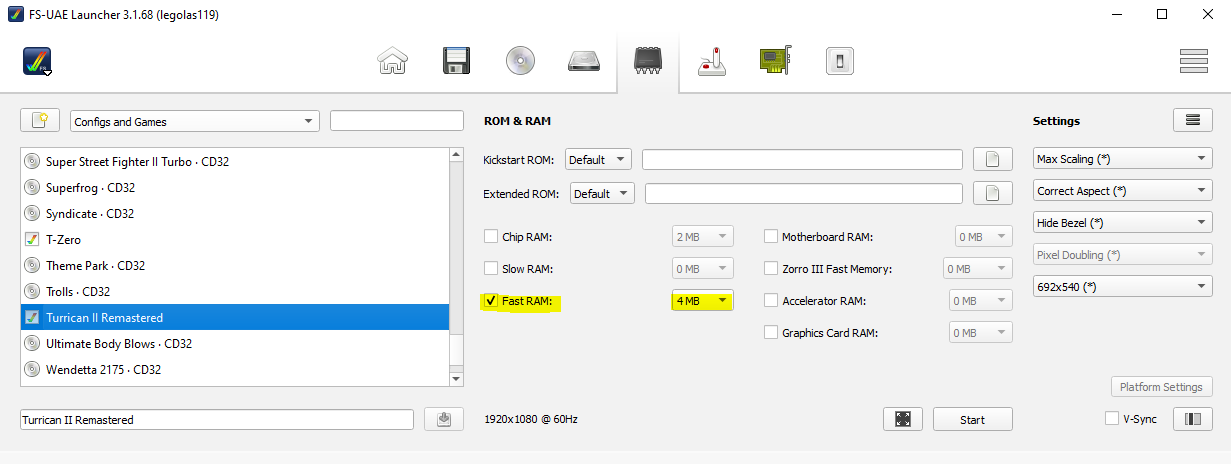Open the expansion card tab
This screenshot has height=464, width=1231.
coord(775,61)
